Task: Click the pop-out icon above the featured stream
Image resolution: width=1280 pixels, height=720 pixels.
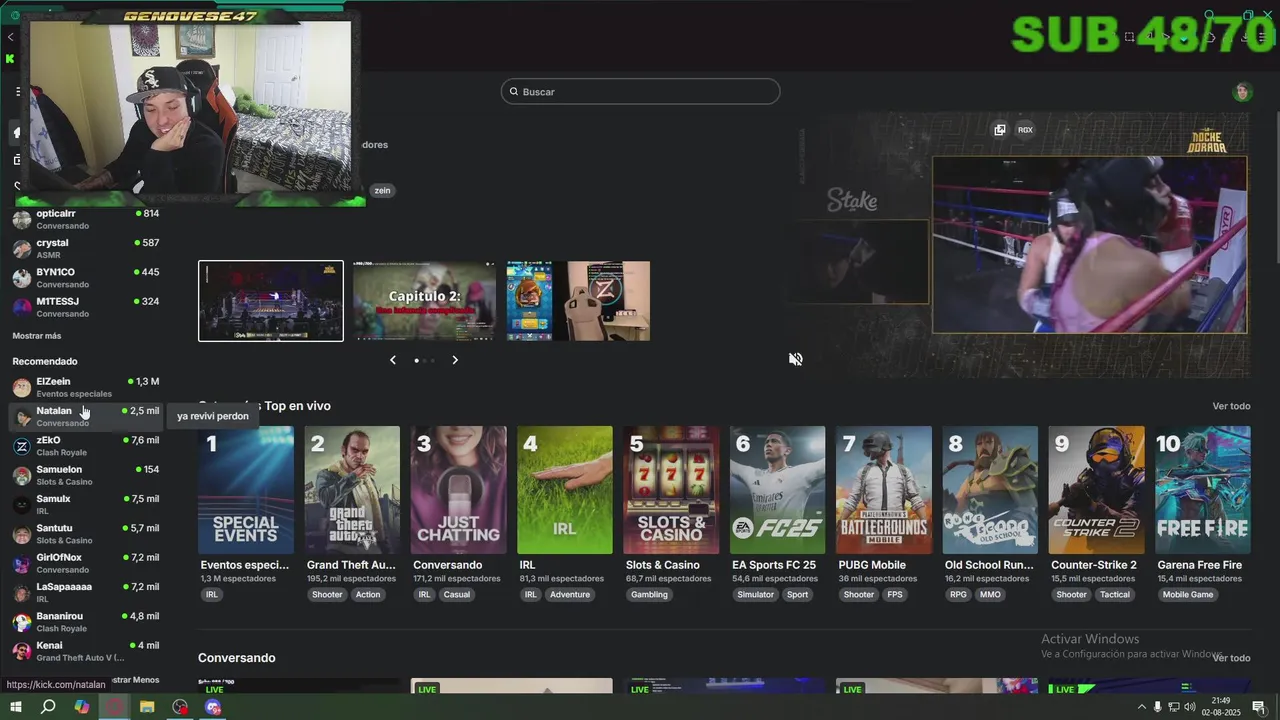Action: 999,130
